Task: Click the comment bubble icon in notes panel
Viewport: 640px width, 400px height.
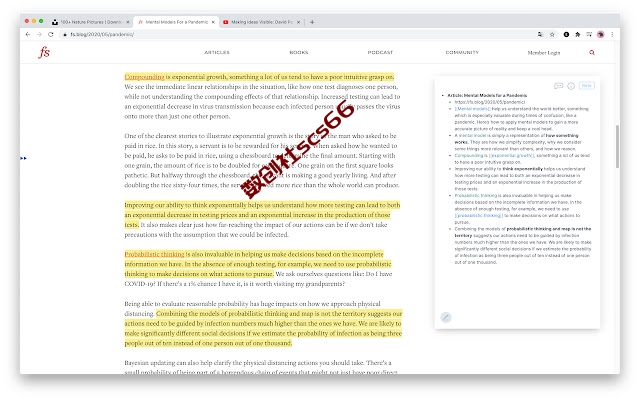Action: click(558, 86)
